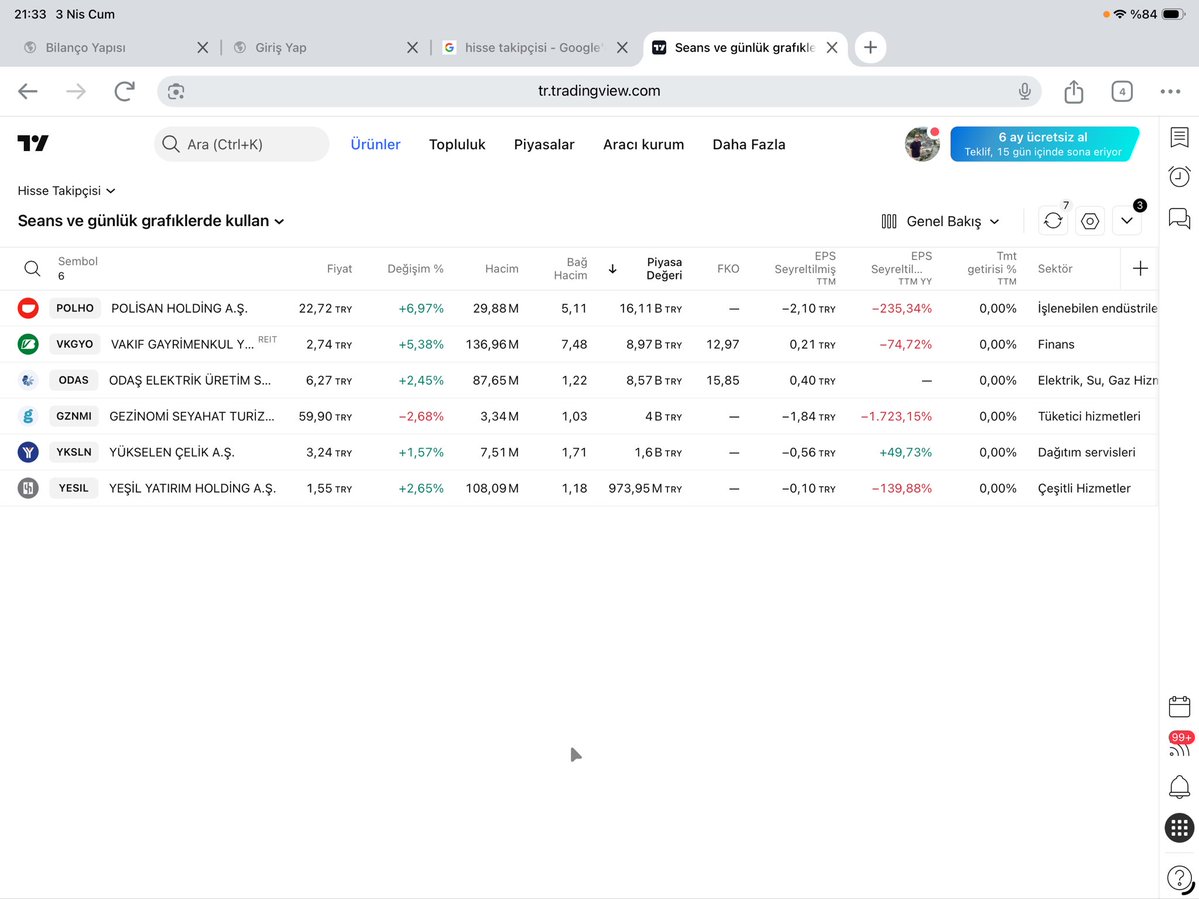Open the VKGYO ticker symbol
Screen dimensions: 1199x899
click(75, 344)
